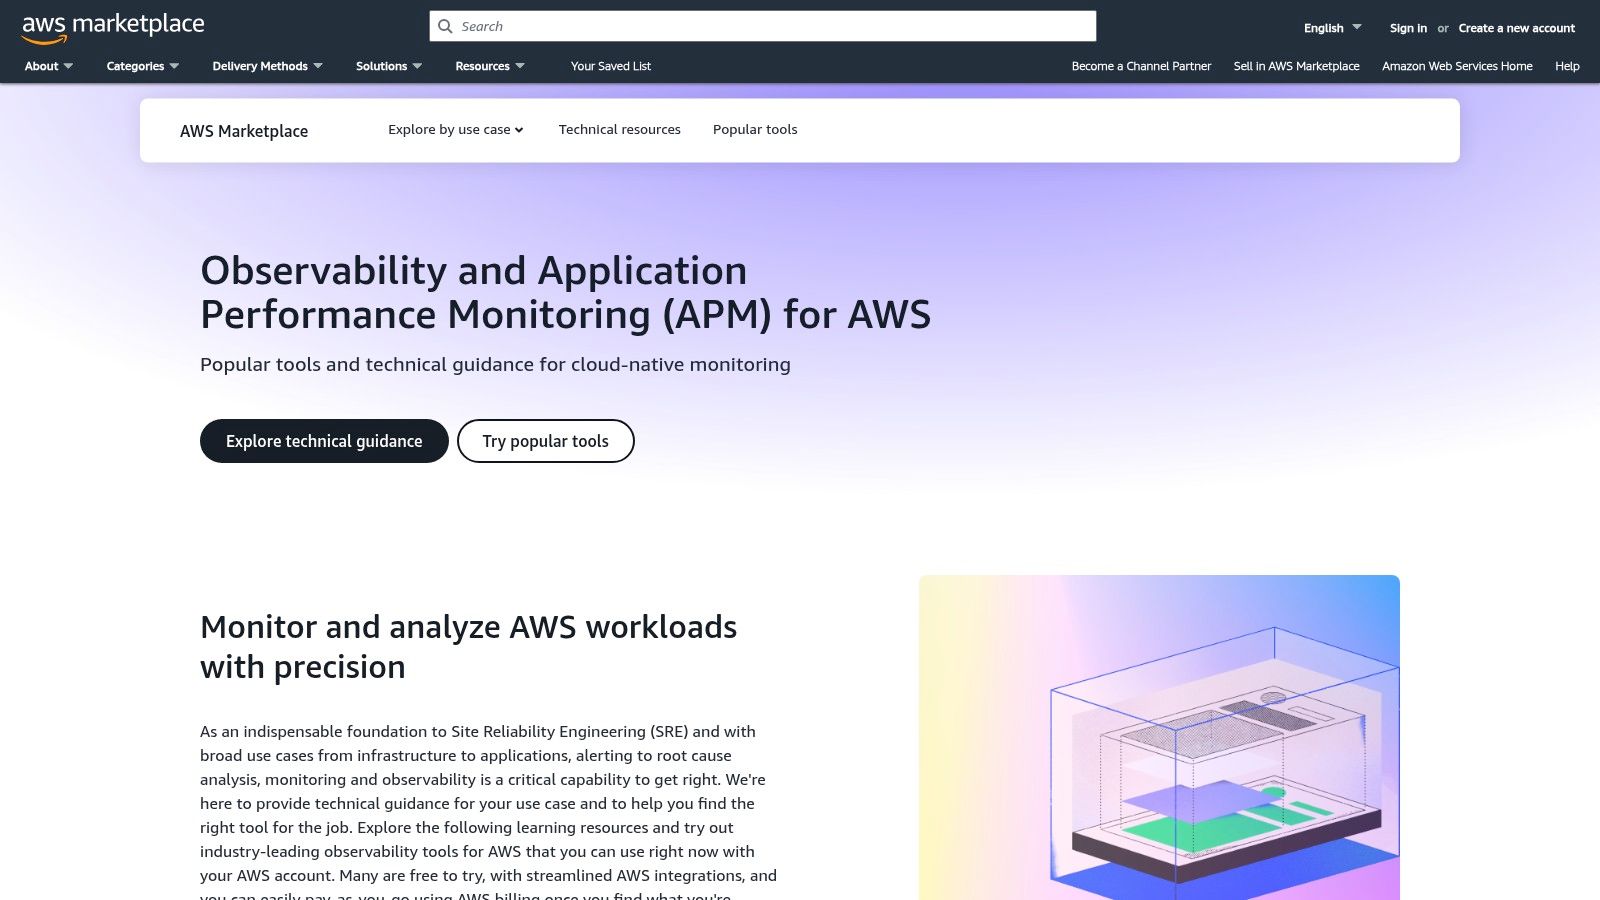Open the English language dropdown
The image size is (1600, 900).
click(1332, 28)
